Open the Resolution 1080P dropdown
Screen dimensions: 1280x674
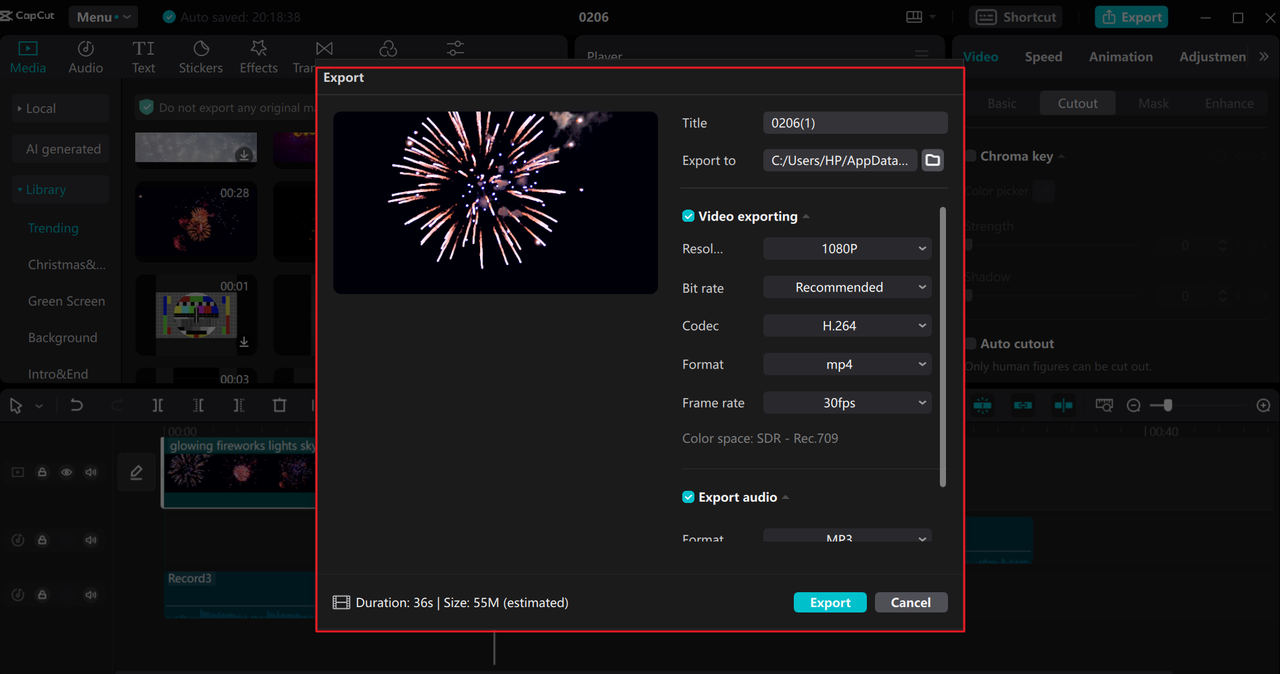point(847,248)
